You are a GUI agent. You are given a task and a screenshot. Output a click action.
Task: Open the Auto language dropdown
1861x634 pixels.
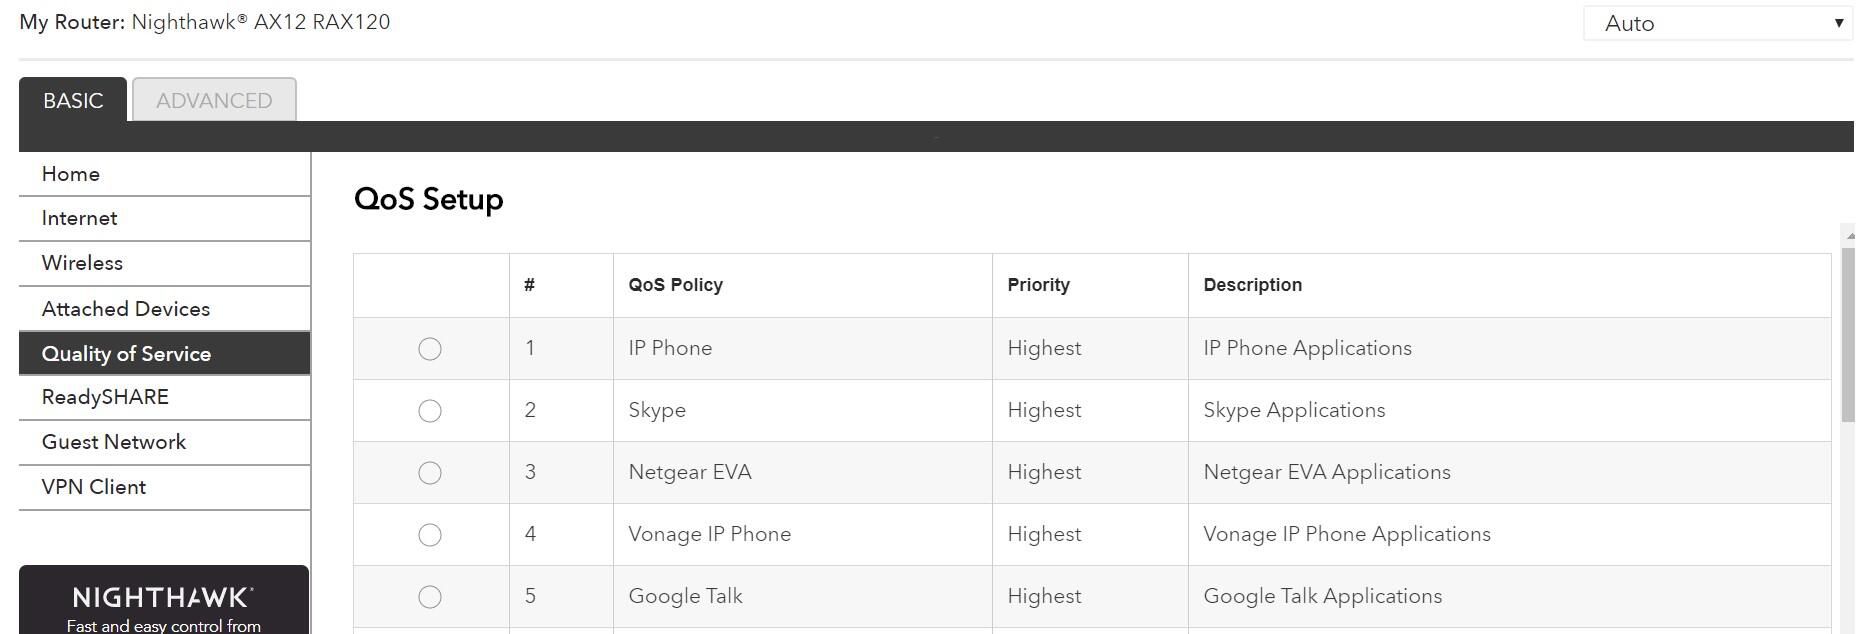point(1718,23)
